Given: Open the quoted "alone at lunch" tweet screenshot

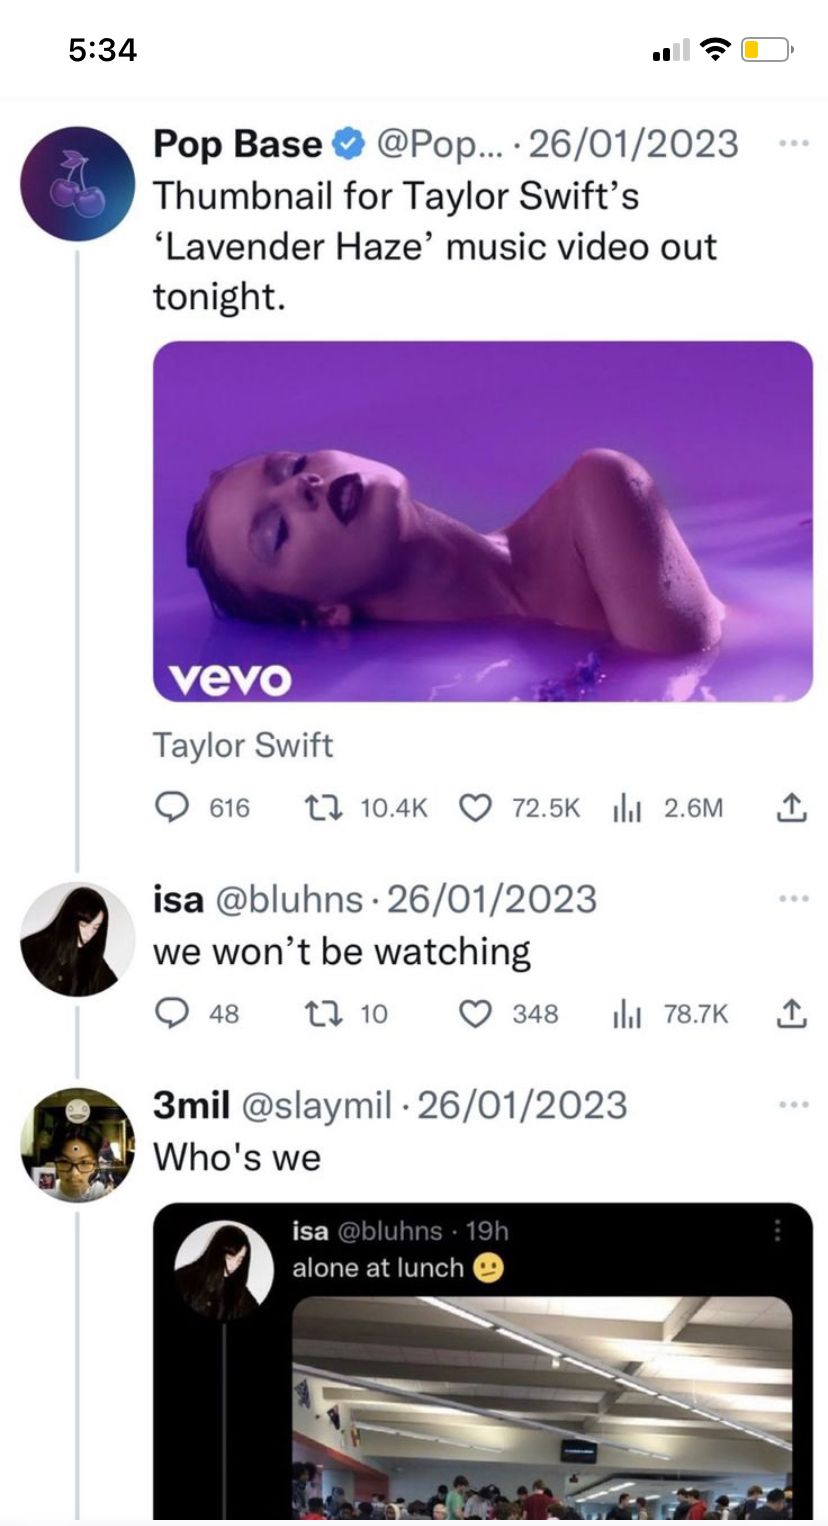Looking at the screenshot, I should click(x=482, y=1360).
